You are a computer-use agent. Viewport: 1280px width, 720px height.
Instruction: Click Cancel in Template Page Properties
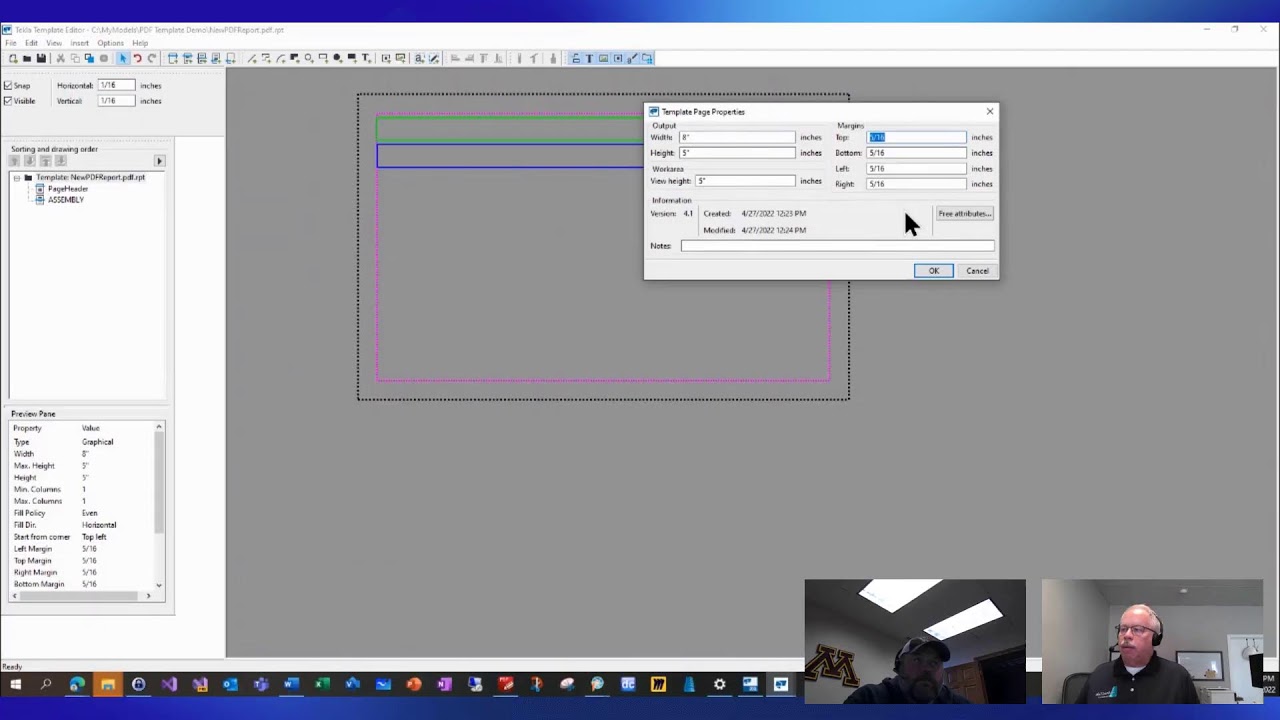(x=977, y=271)
